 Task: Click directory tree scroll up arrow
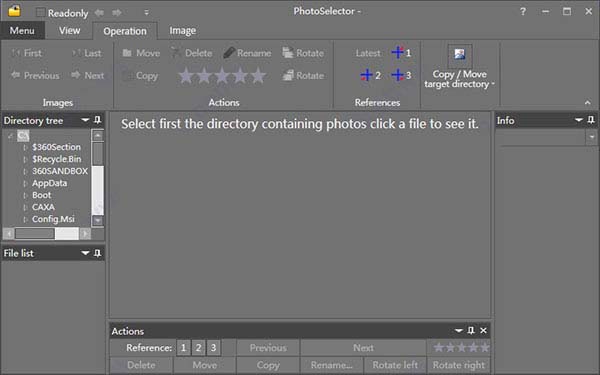98,135
